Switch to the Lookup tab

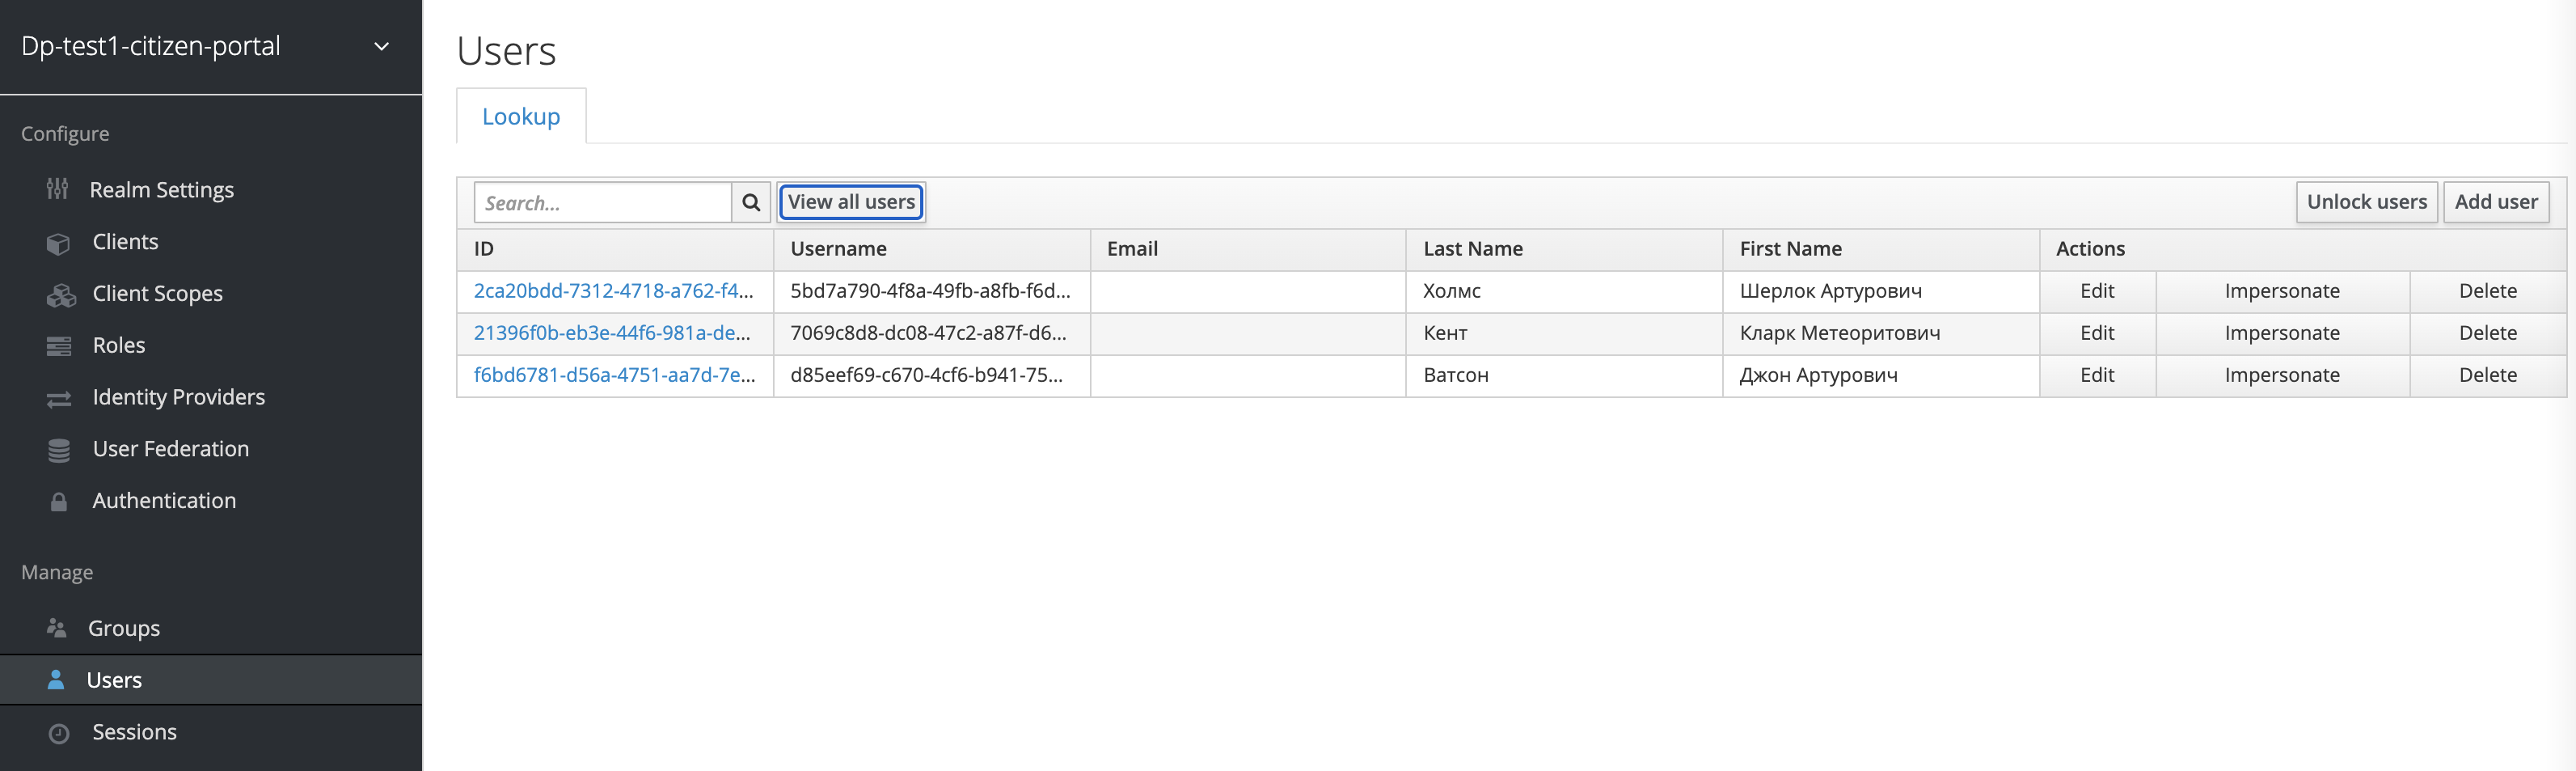pos(521,116)
